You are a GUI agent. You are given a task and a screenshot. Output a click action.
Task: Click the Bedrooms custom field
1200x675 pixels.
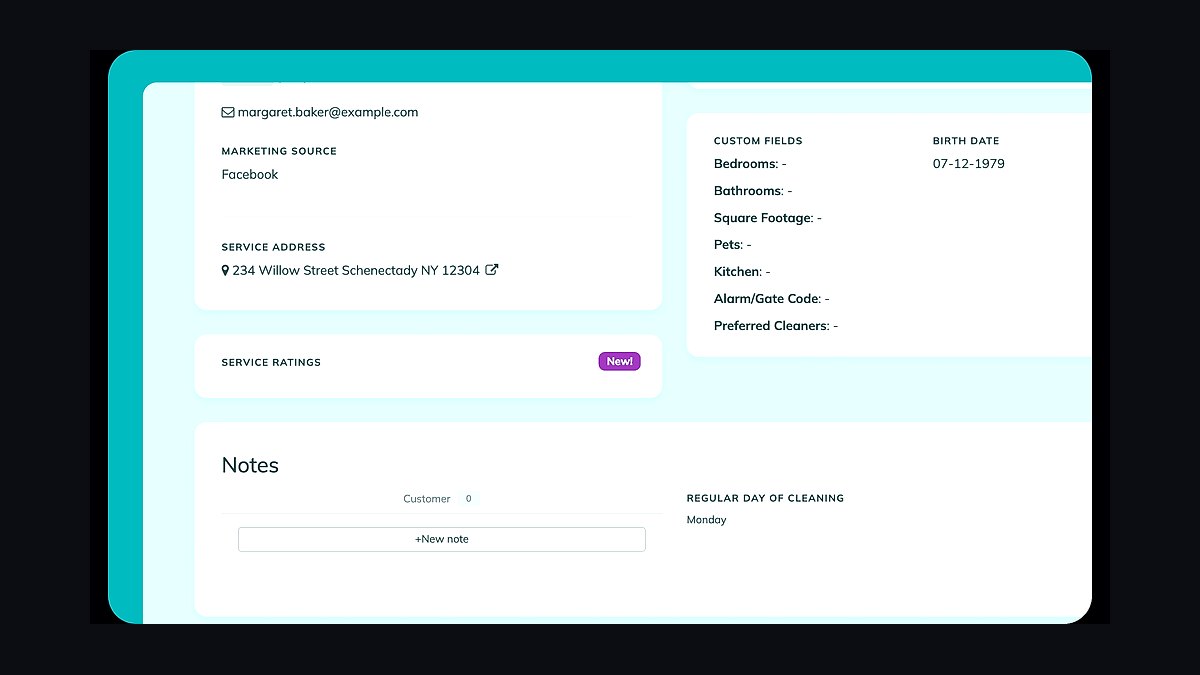(750, 164)
